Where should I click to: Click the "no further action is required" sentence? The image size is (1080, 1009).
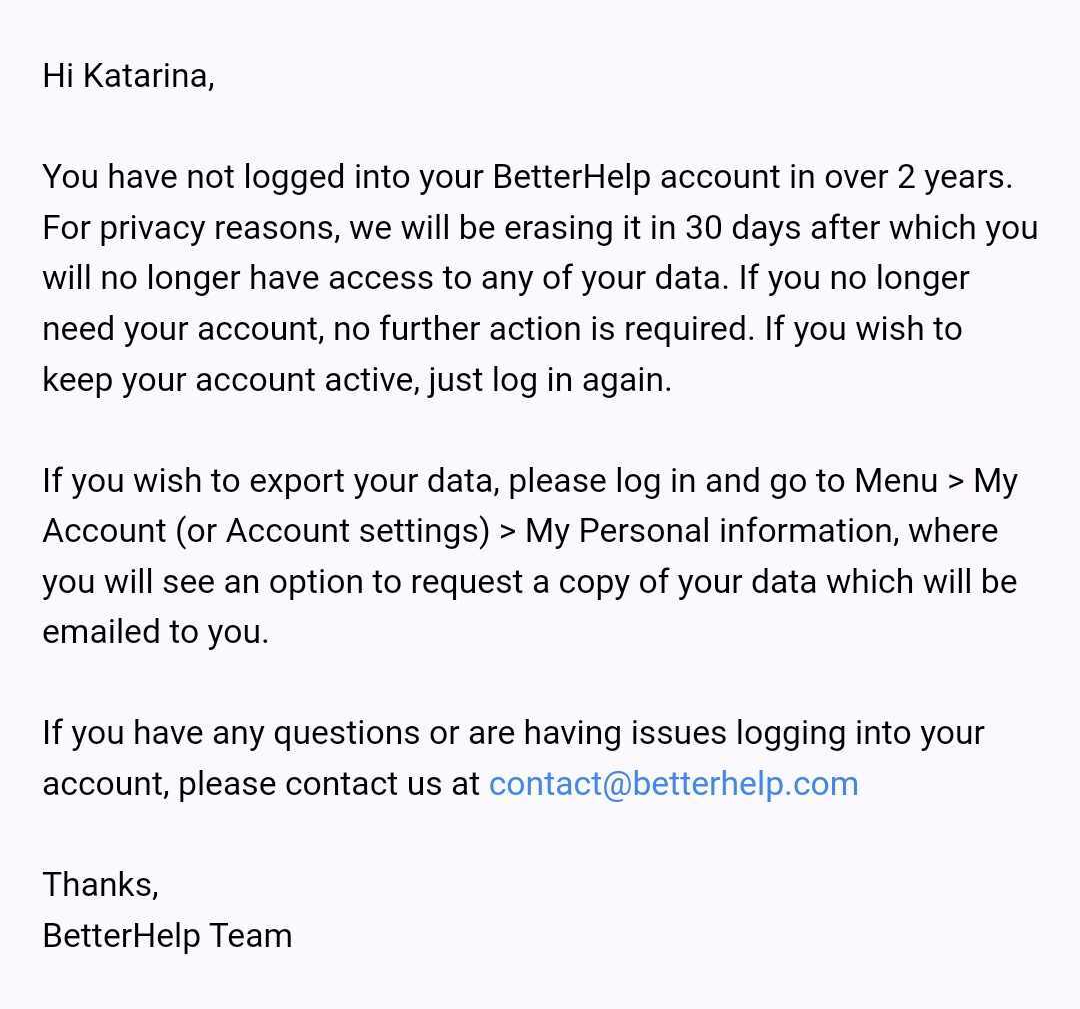[543, 329]
